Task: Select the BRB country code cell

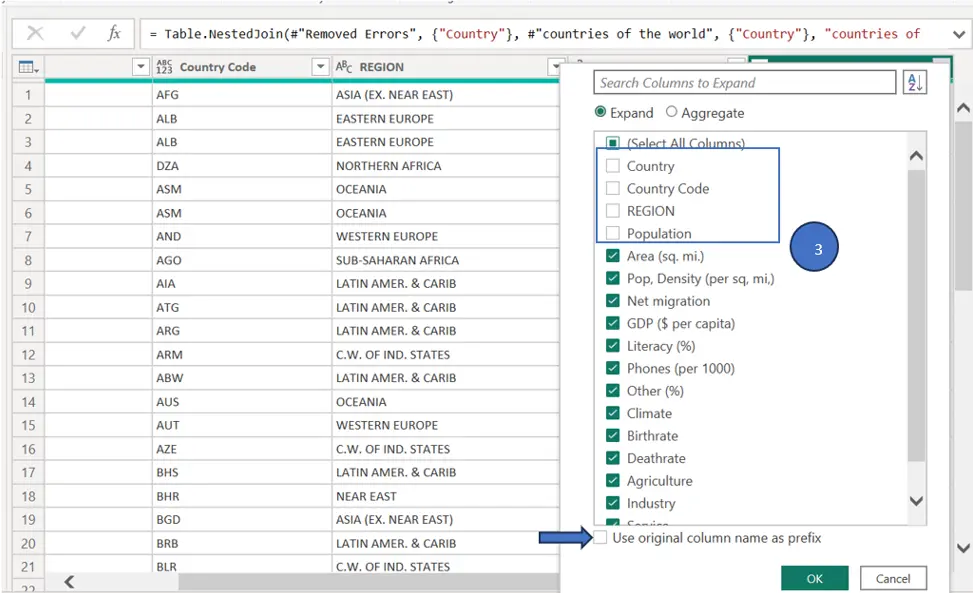Action: coord(242,543)
